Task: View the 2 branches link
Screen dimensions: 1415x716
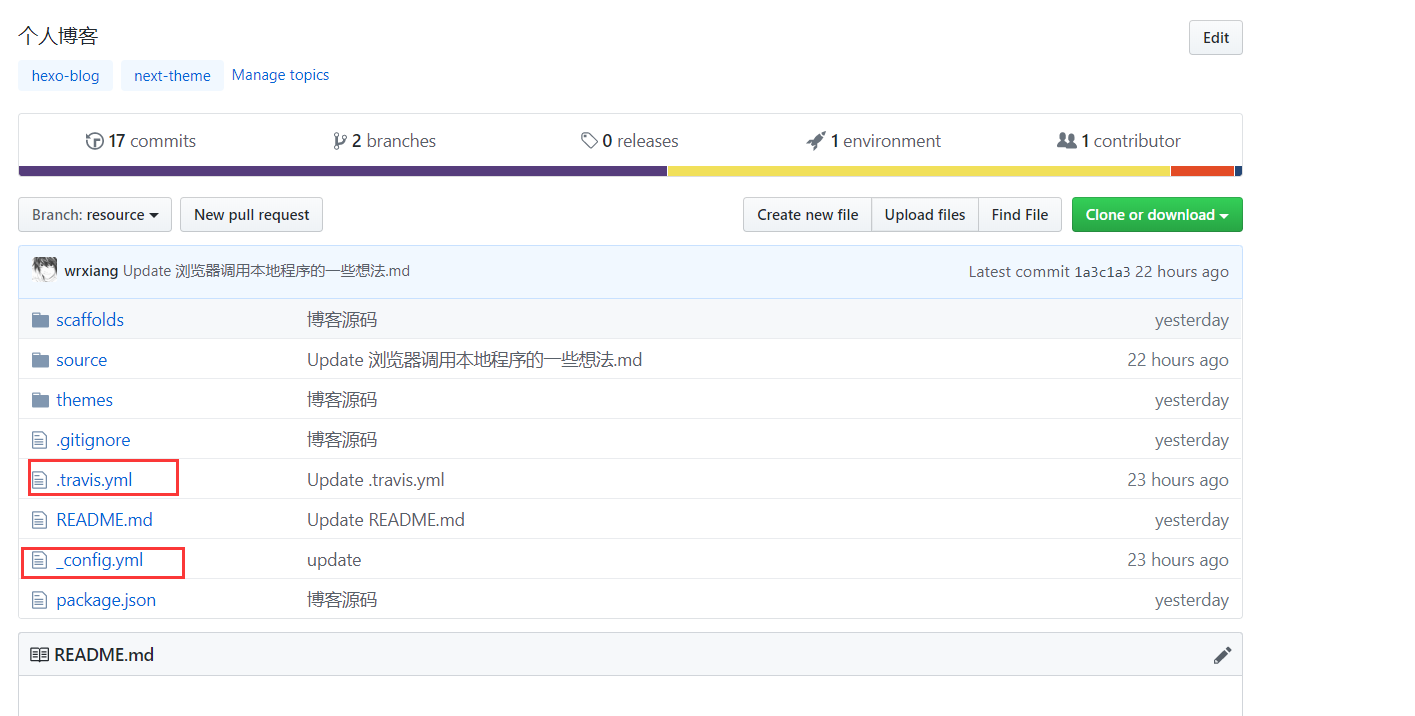Action: [385, 141]
